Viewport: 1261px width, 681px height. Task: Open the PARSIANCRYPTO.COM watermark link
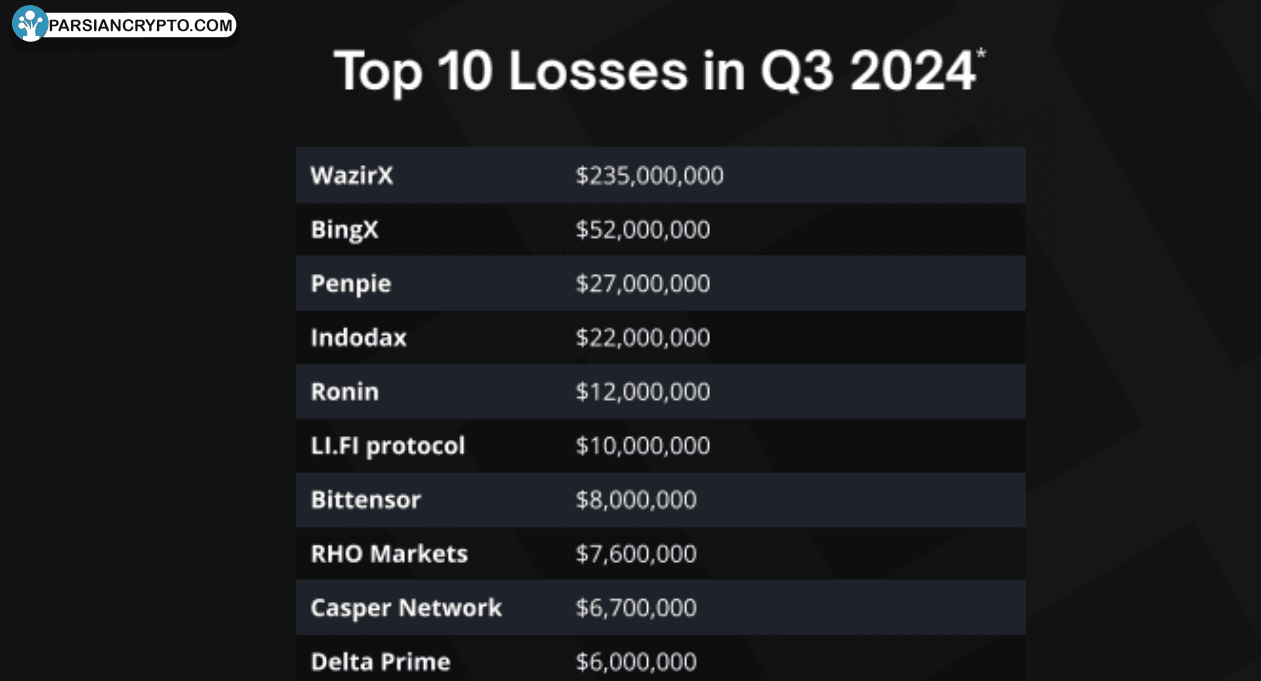[x=140, y=25]
